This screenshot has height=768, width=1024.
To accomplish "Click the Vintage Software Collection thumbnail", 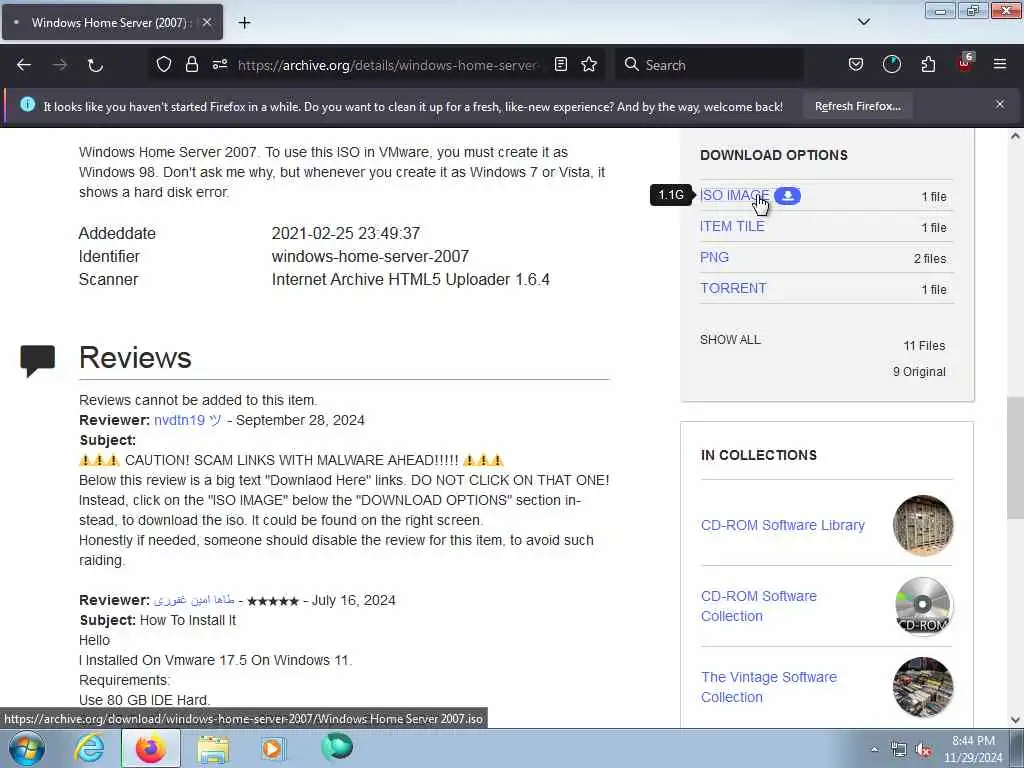I will pyautogui.click(x=923, y=687).
